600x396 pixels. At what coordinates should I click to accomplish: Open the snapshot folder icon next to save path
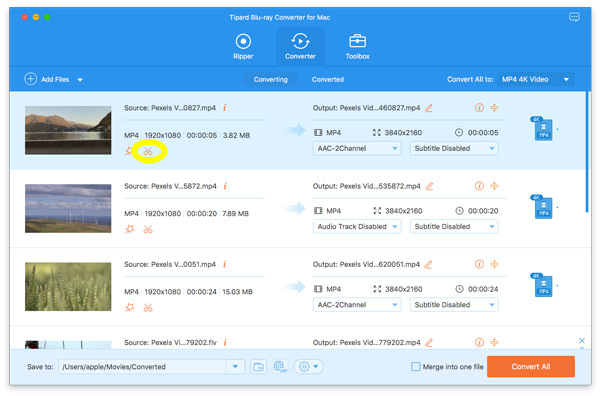point(259,367)
